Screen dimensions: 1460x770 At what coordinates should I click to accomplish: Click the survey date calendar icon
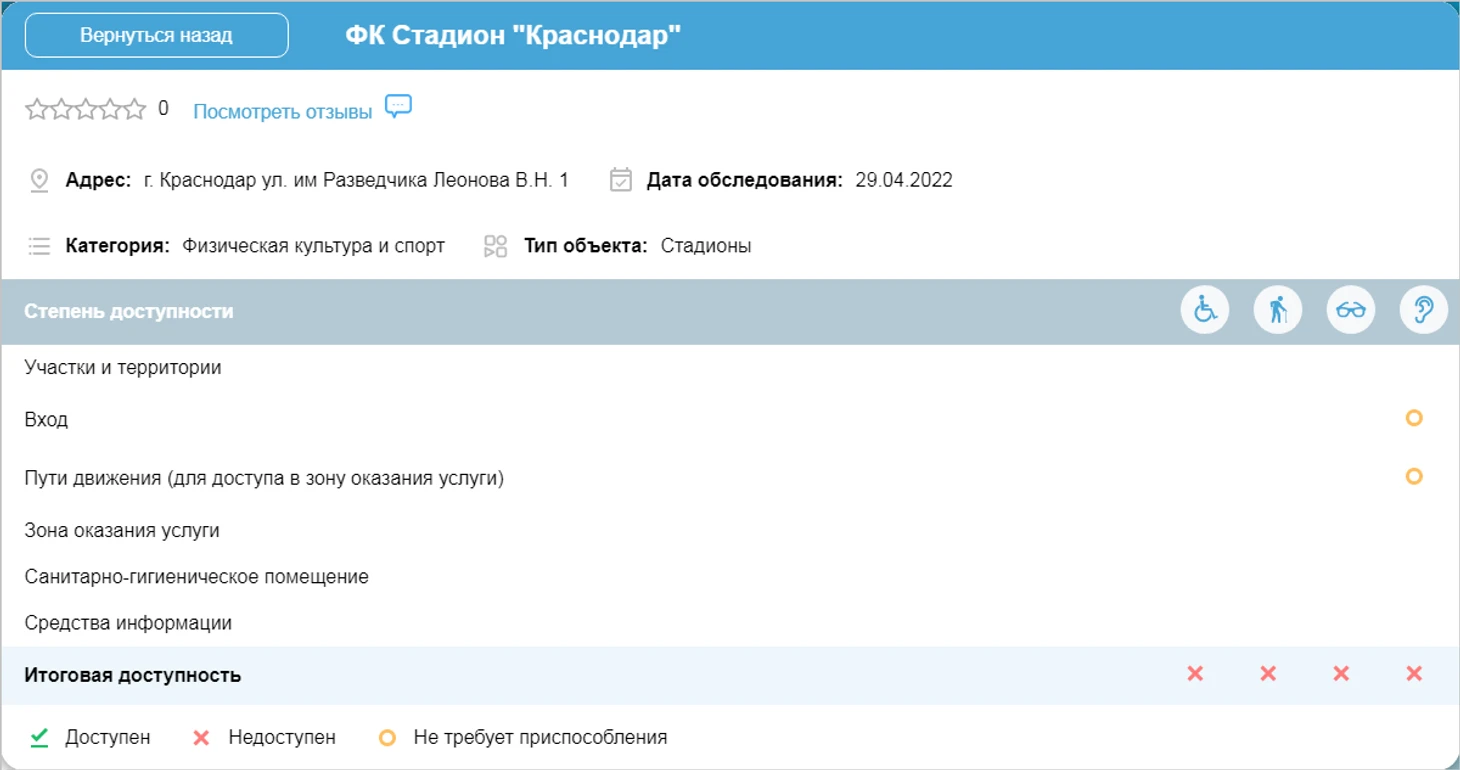coord(621,181)
